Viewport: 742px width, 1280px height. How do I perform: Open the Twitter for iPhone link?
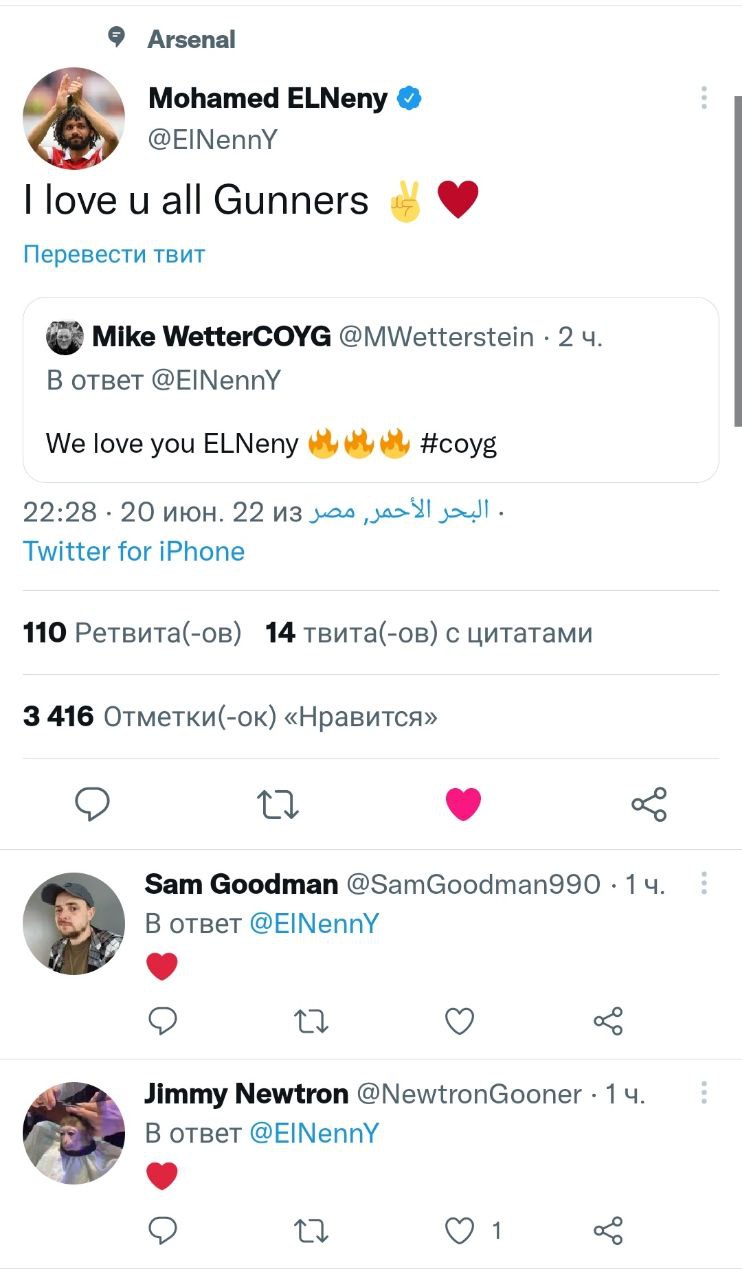point(134,551)
